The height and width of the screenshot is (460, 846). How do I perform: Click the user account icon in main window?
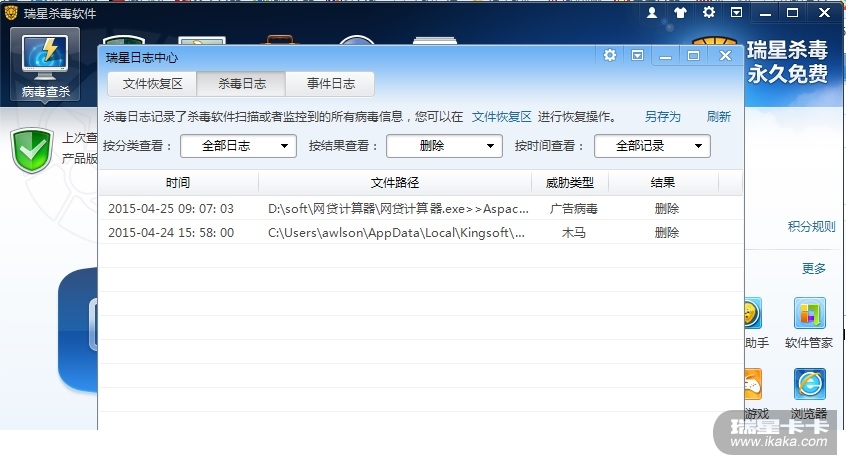pyautogui.click(x=652, y=12)
